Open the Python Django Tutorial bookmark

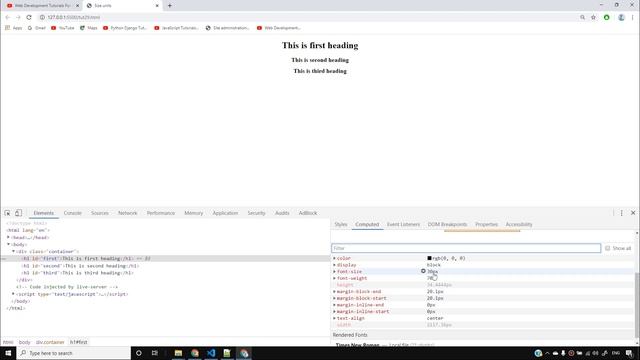[125, 28]
